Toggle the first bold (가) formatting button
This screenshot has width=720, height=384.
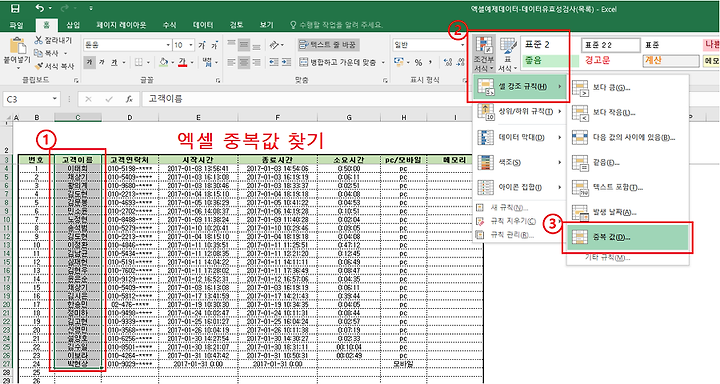tap(90, 62)
